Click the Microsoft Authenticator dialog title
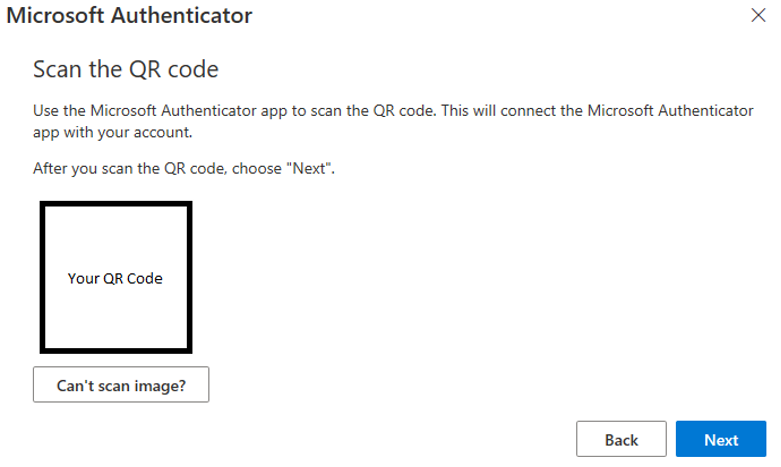Screen dimensions: 781x467 click(x=130, y=15)
